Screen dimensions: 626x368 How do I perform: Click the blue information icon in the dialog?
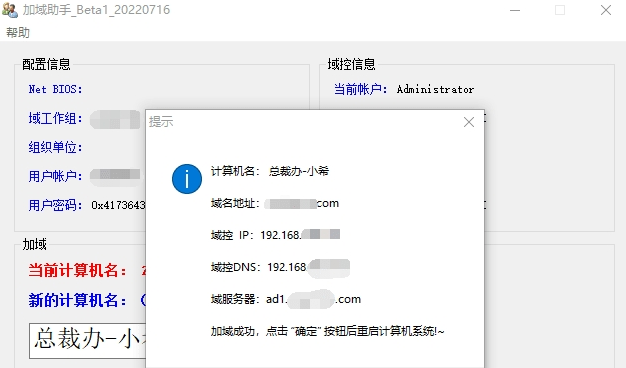tap(187, 179)
